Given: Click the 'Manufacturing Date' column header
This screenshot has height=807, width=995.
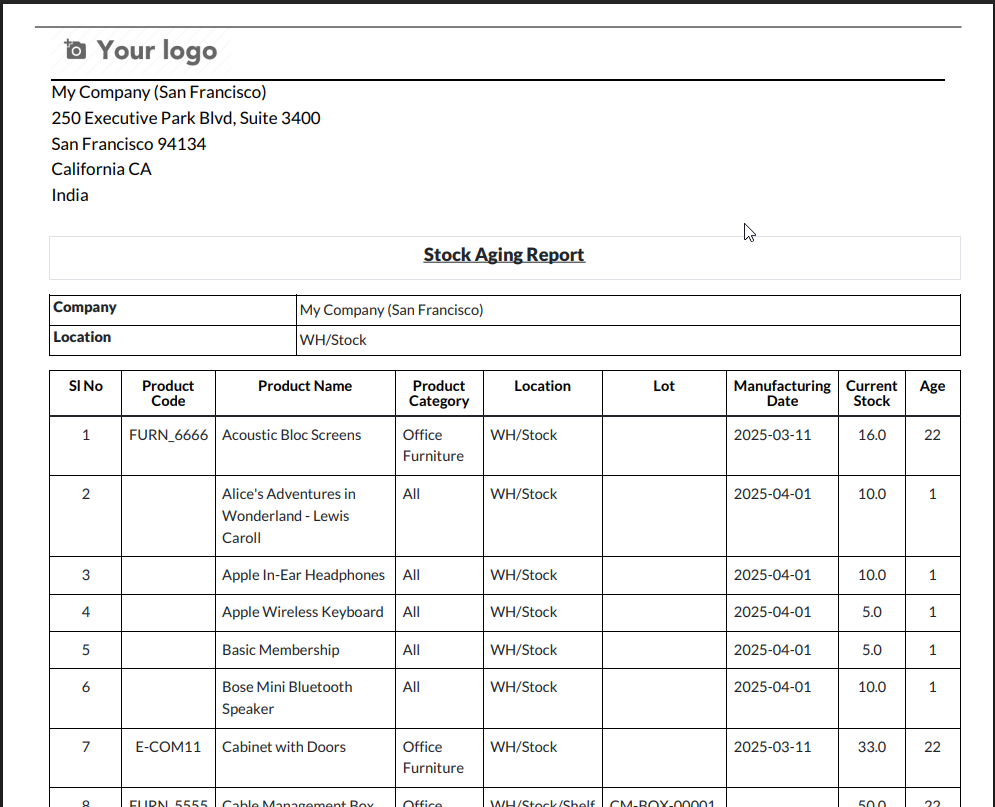Looking at the screenshot, I should tap(781, 393).
